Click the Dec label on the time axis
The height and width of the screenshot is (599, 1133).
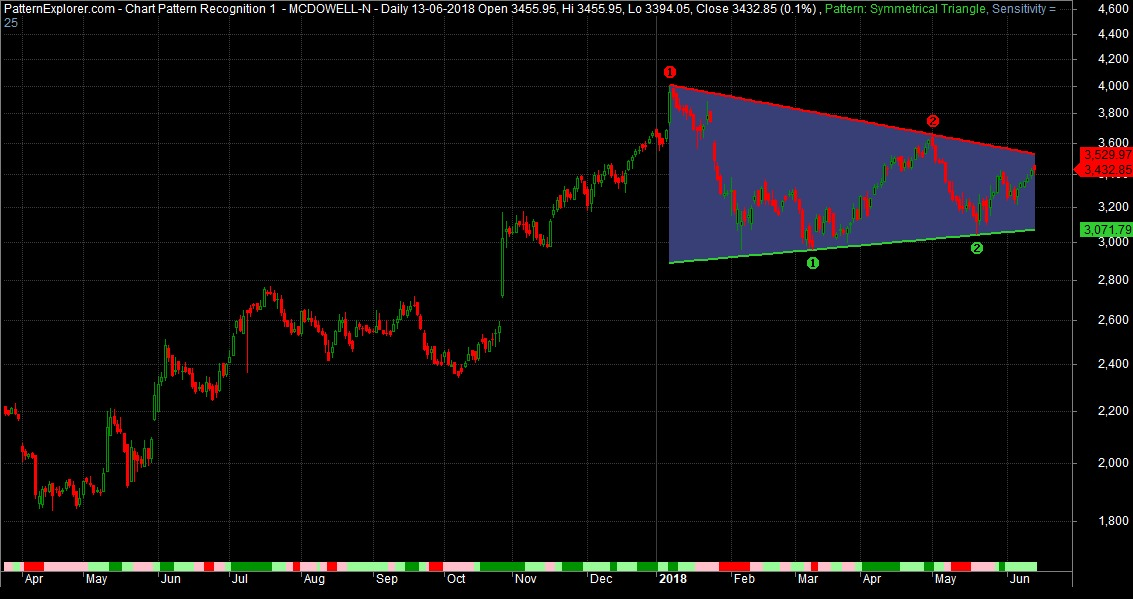coord(601,579)
